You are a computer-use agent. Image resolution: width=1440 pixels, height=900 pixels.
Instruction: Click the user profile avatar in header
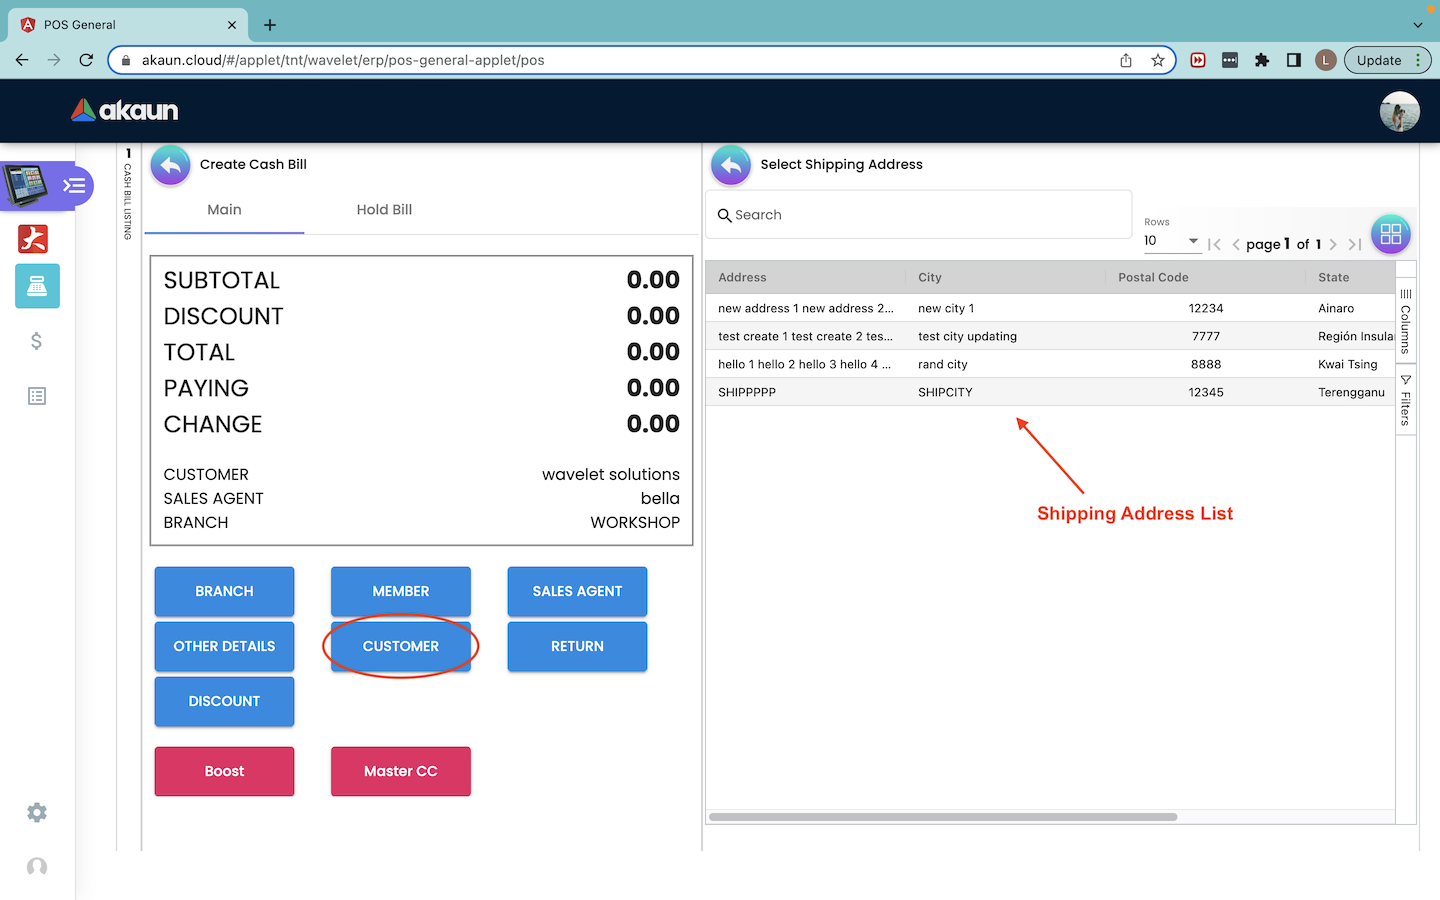pyautogui.click(x=1399, y=111)
